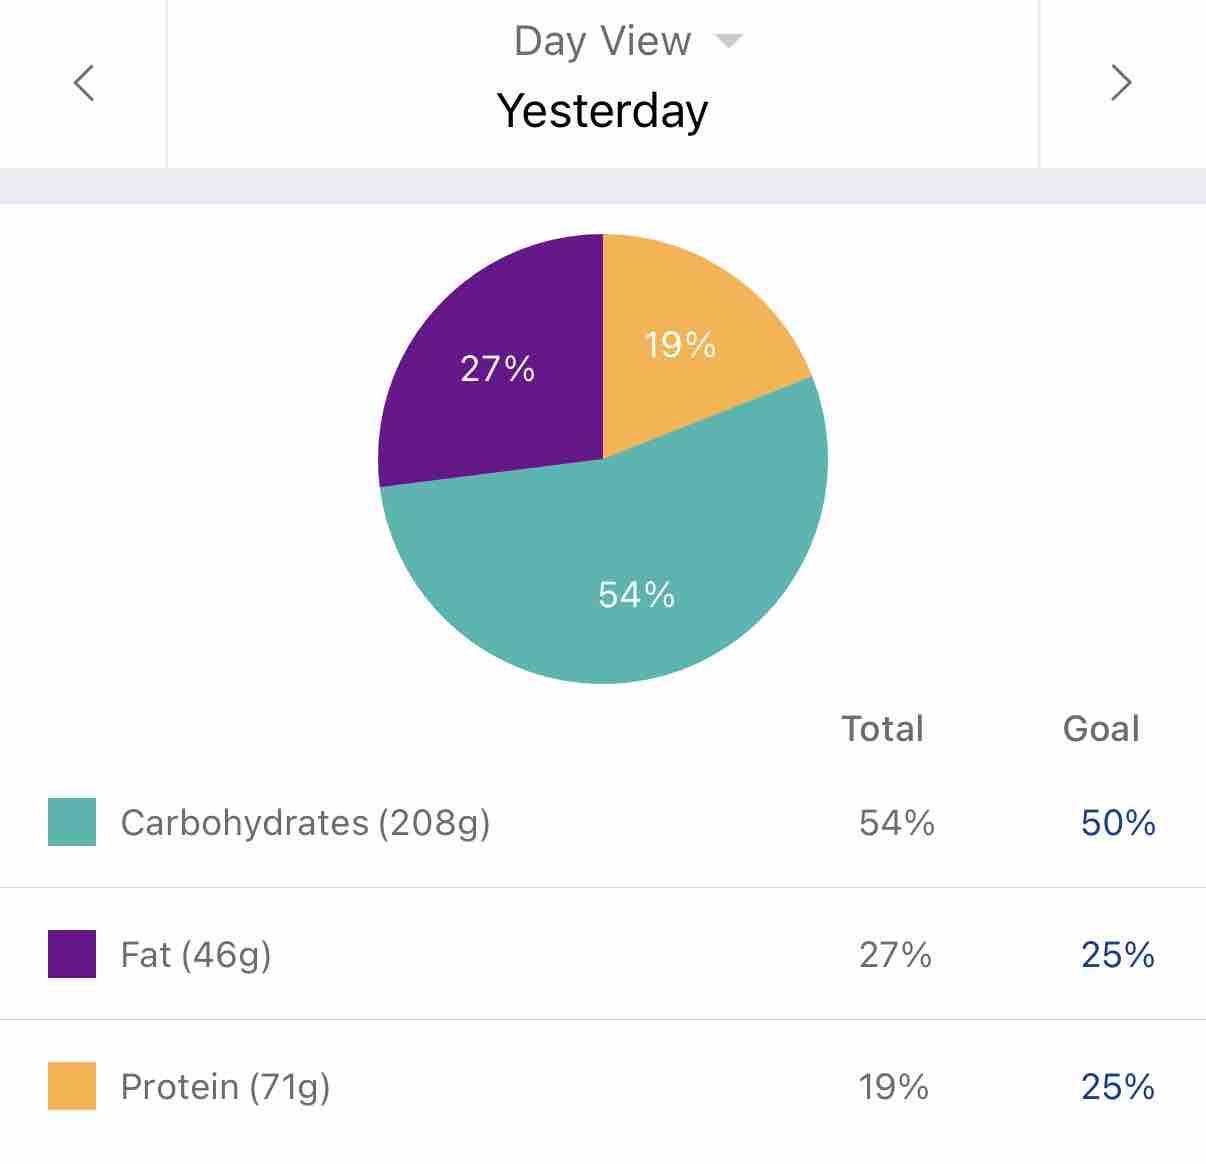Open the Day View dropdown arrow
The width and height of the screenshot is (1206, 1164).
[728, 41]
